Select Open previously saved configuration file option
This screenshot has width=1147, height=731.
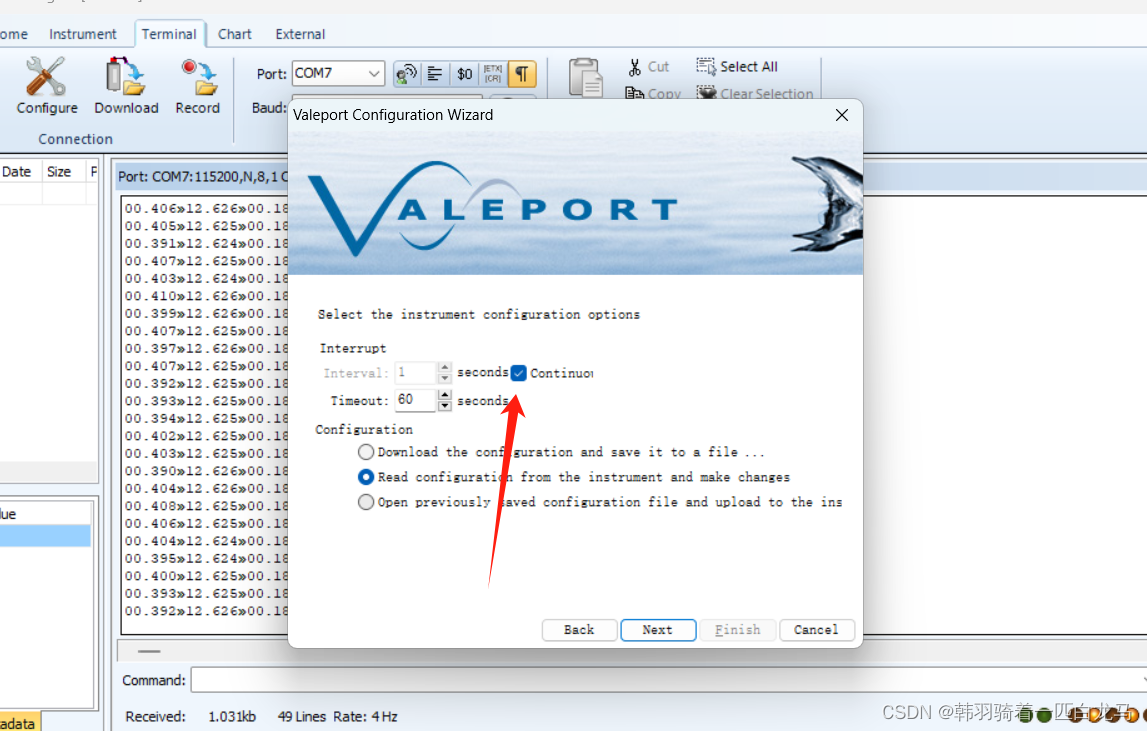click(366, 502)
